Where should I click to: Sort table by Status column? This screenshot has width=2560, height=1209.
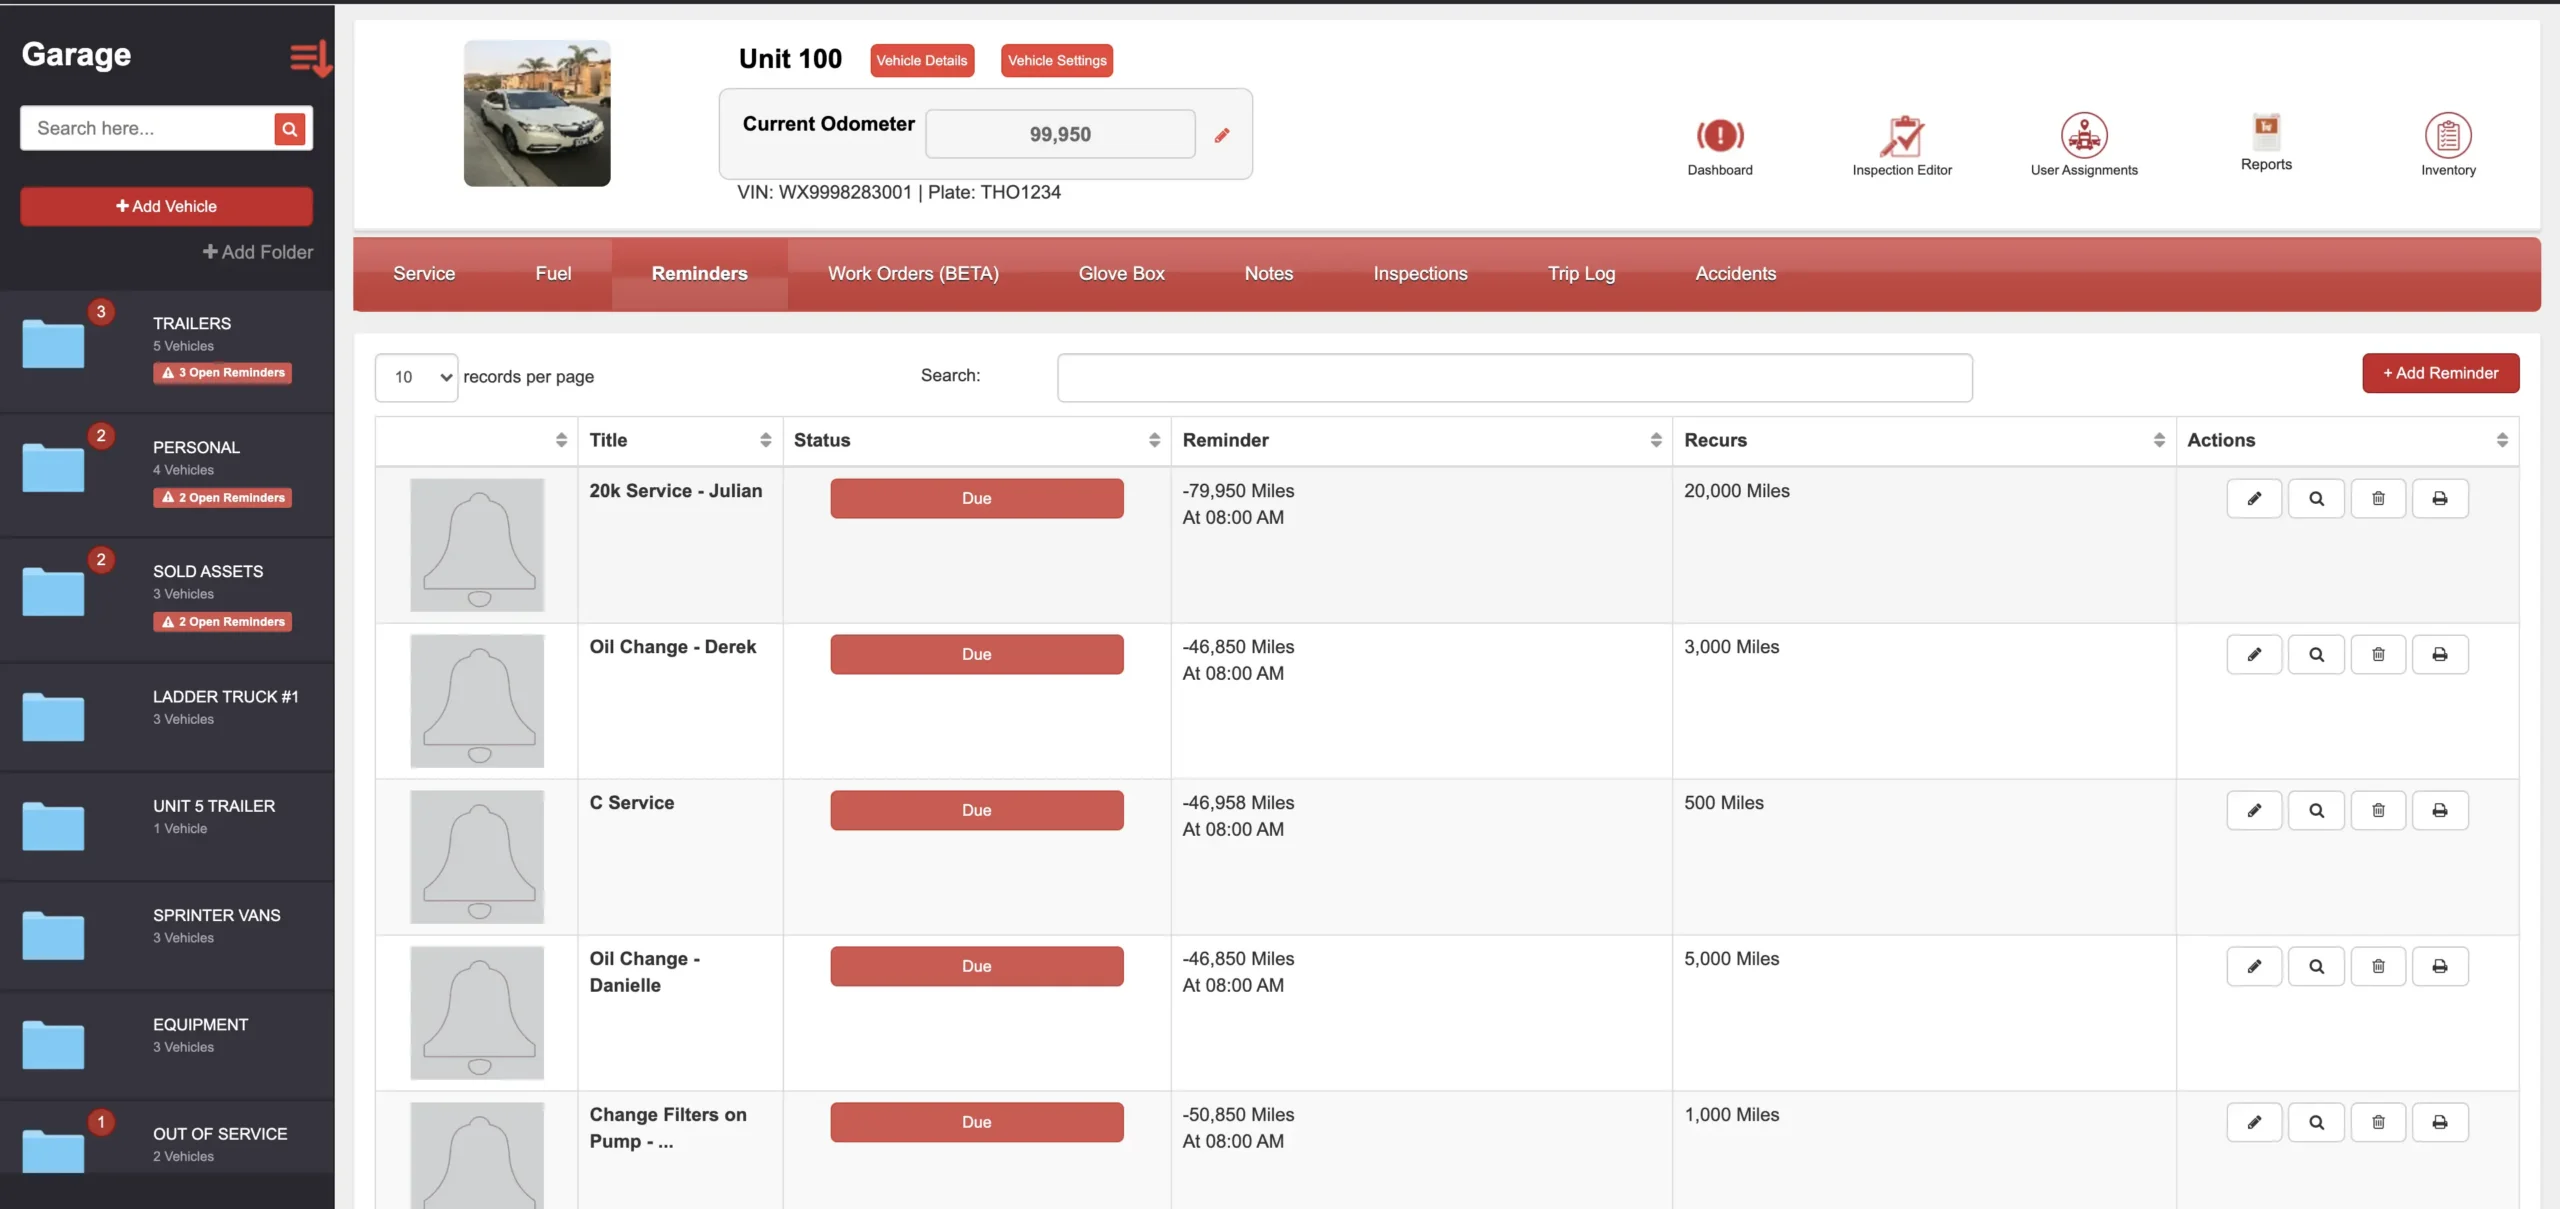(975, 440)
